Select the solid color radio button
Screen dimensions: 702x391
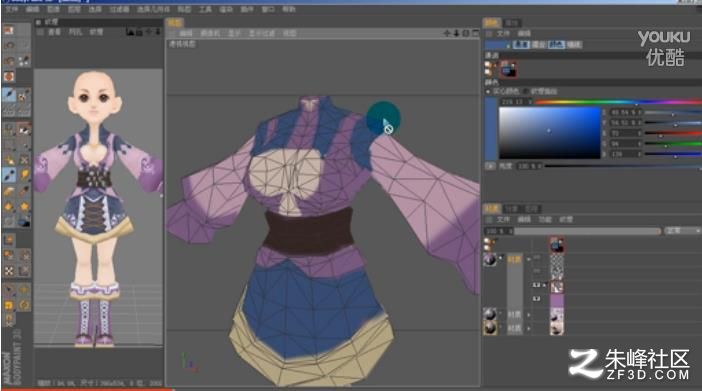click(488, 91)
